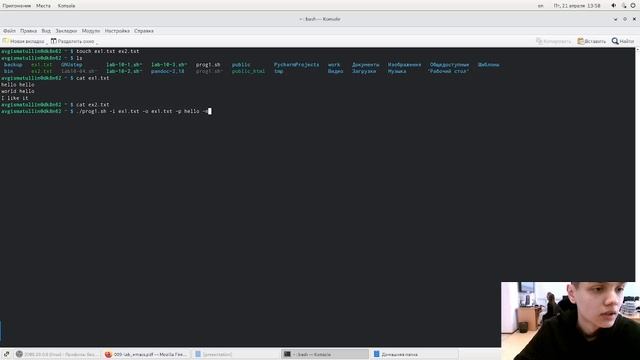Open the Приложения panel menu
This screenshot has height=360, width=640.
[16, 6]
